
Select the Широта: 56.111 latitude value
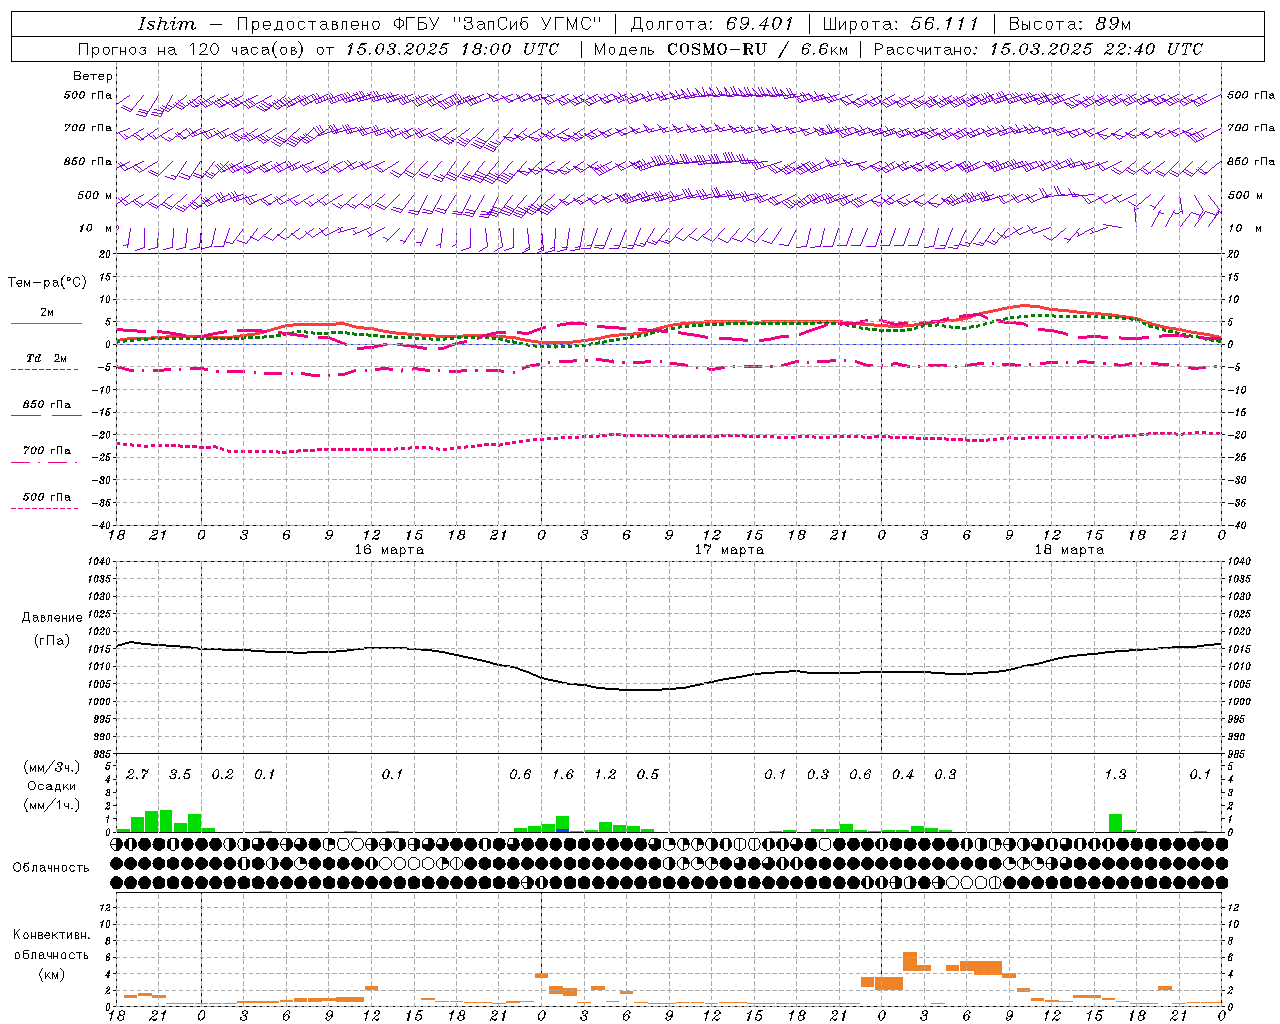(x=900, y=24)
